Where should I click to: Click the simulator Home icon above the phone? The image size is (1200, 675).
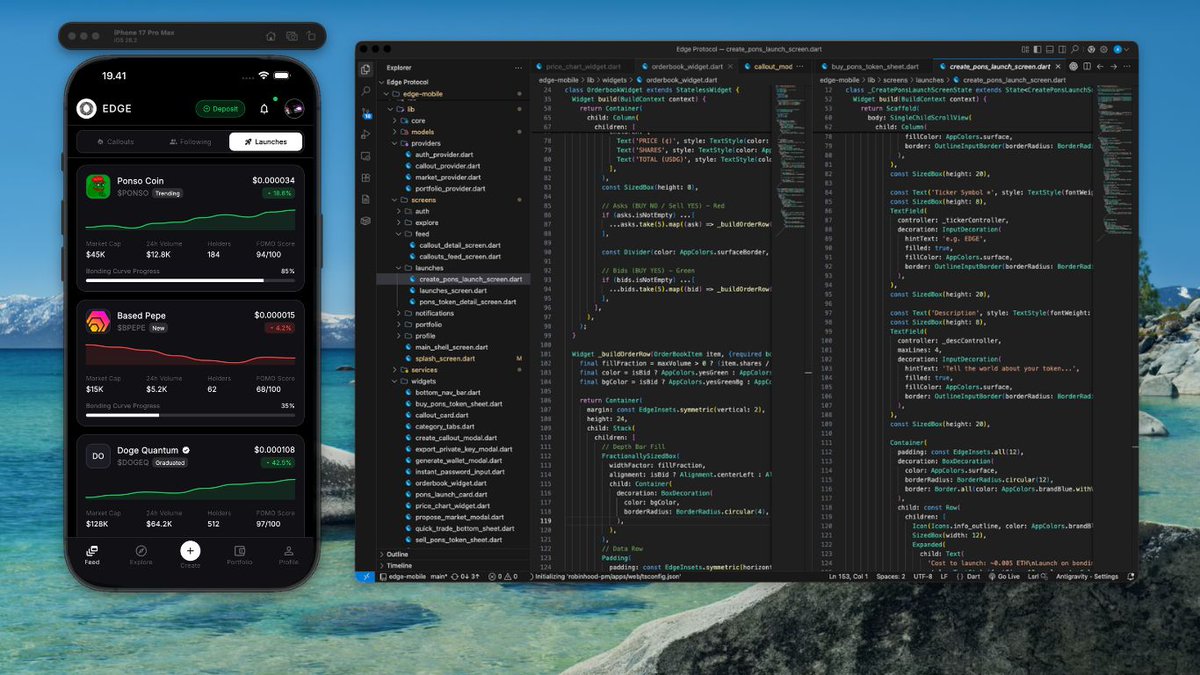[270, 36]
